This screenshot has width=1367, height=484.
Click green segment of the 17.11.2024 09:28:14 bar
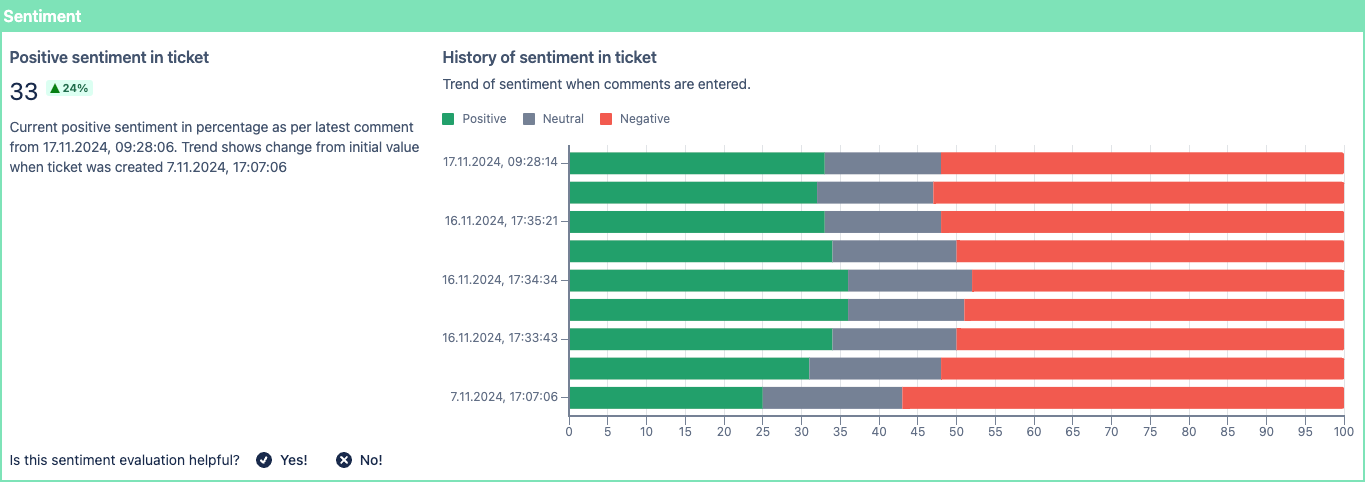pyautogui.click(x=696, y=163)
